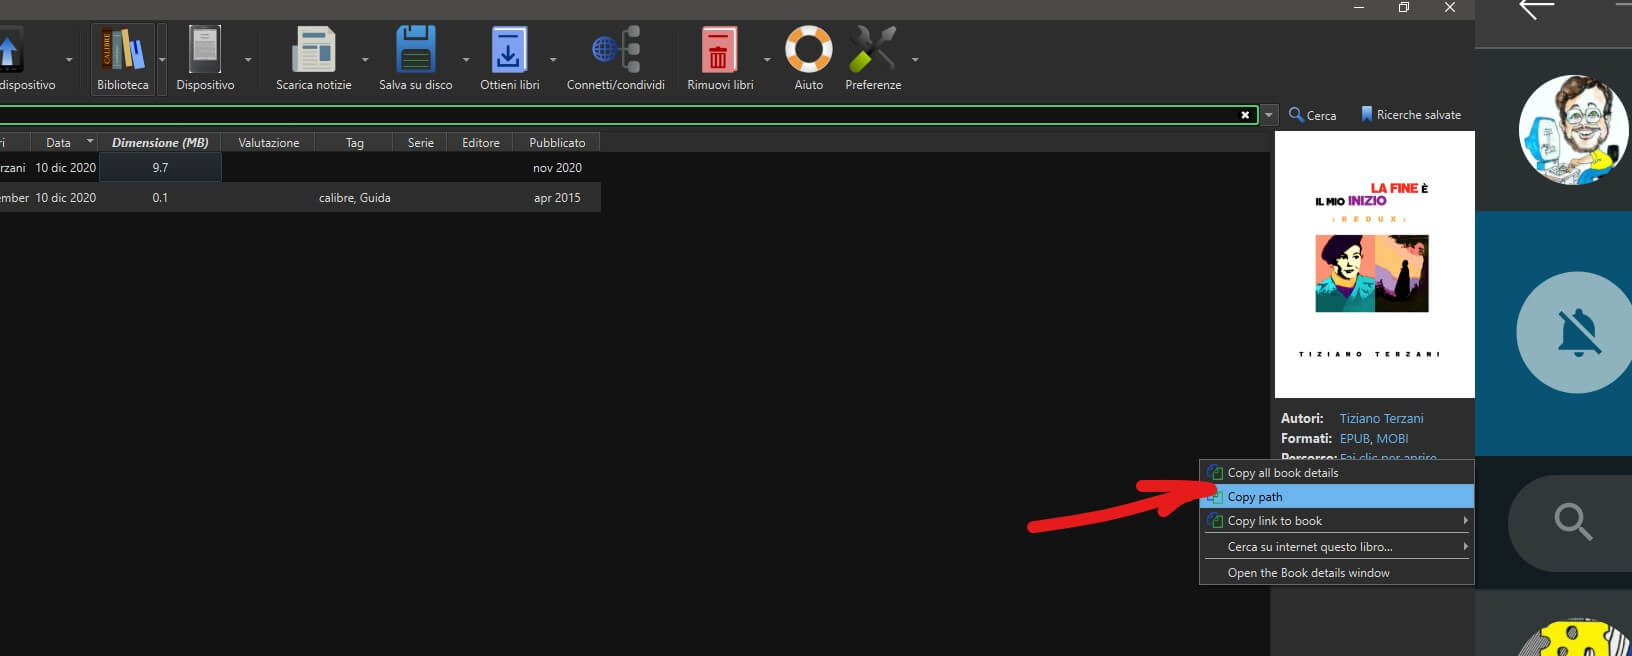Click the Salva su disco icon

pos(415,50)
